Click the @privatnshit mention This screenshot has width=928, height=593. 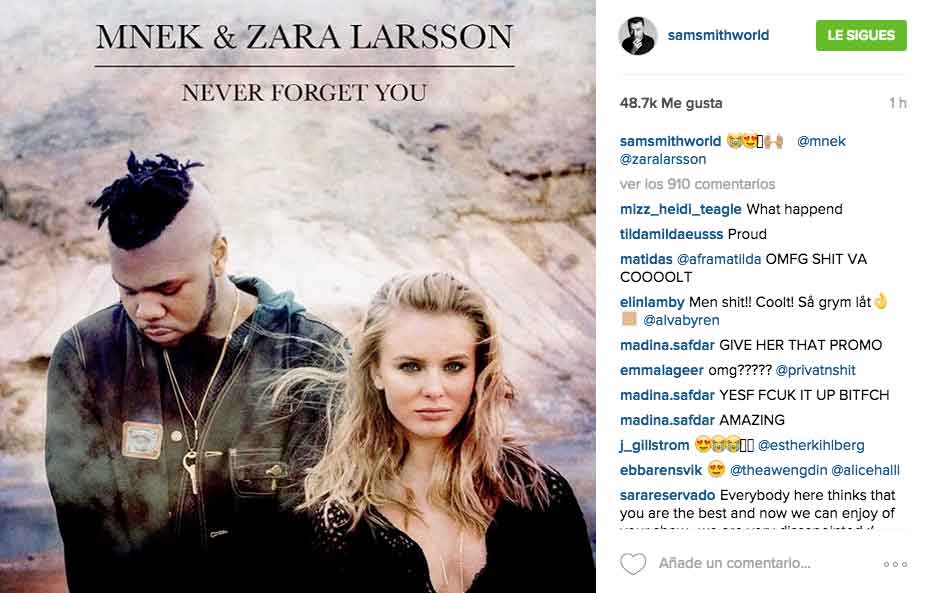coord(815,370)
